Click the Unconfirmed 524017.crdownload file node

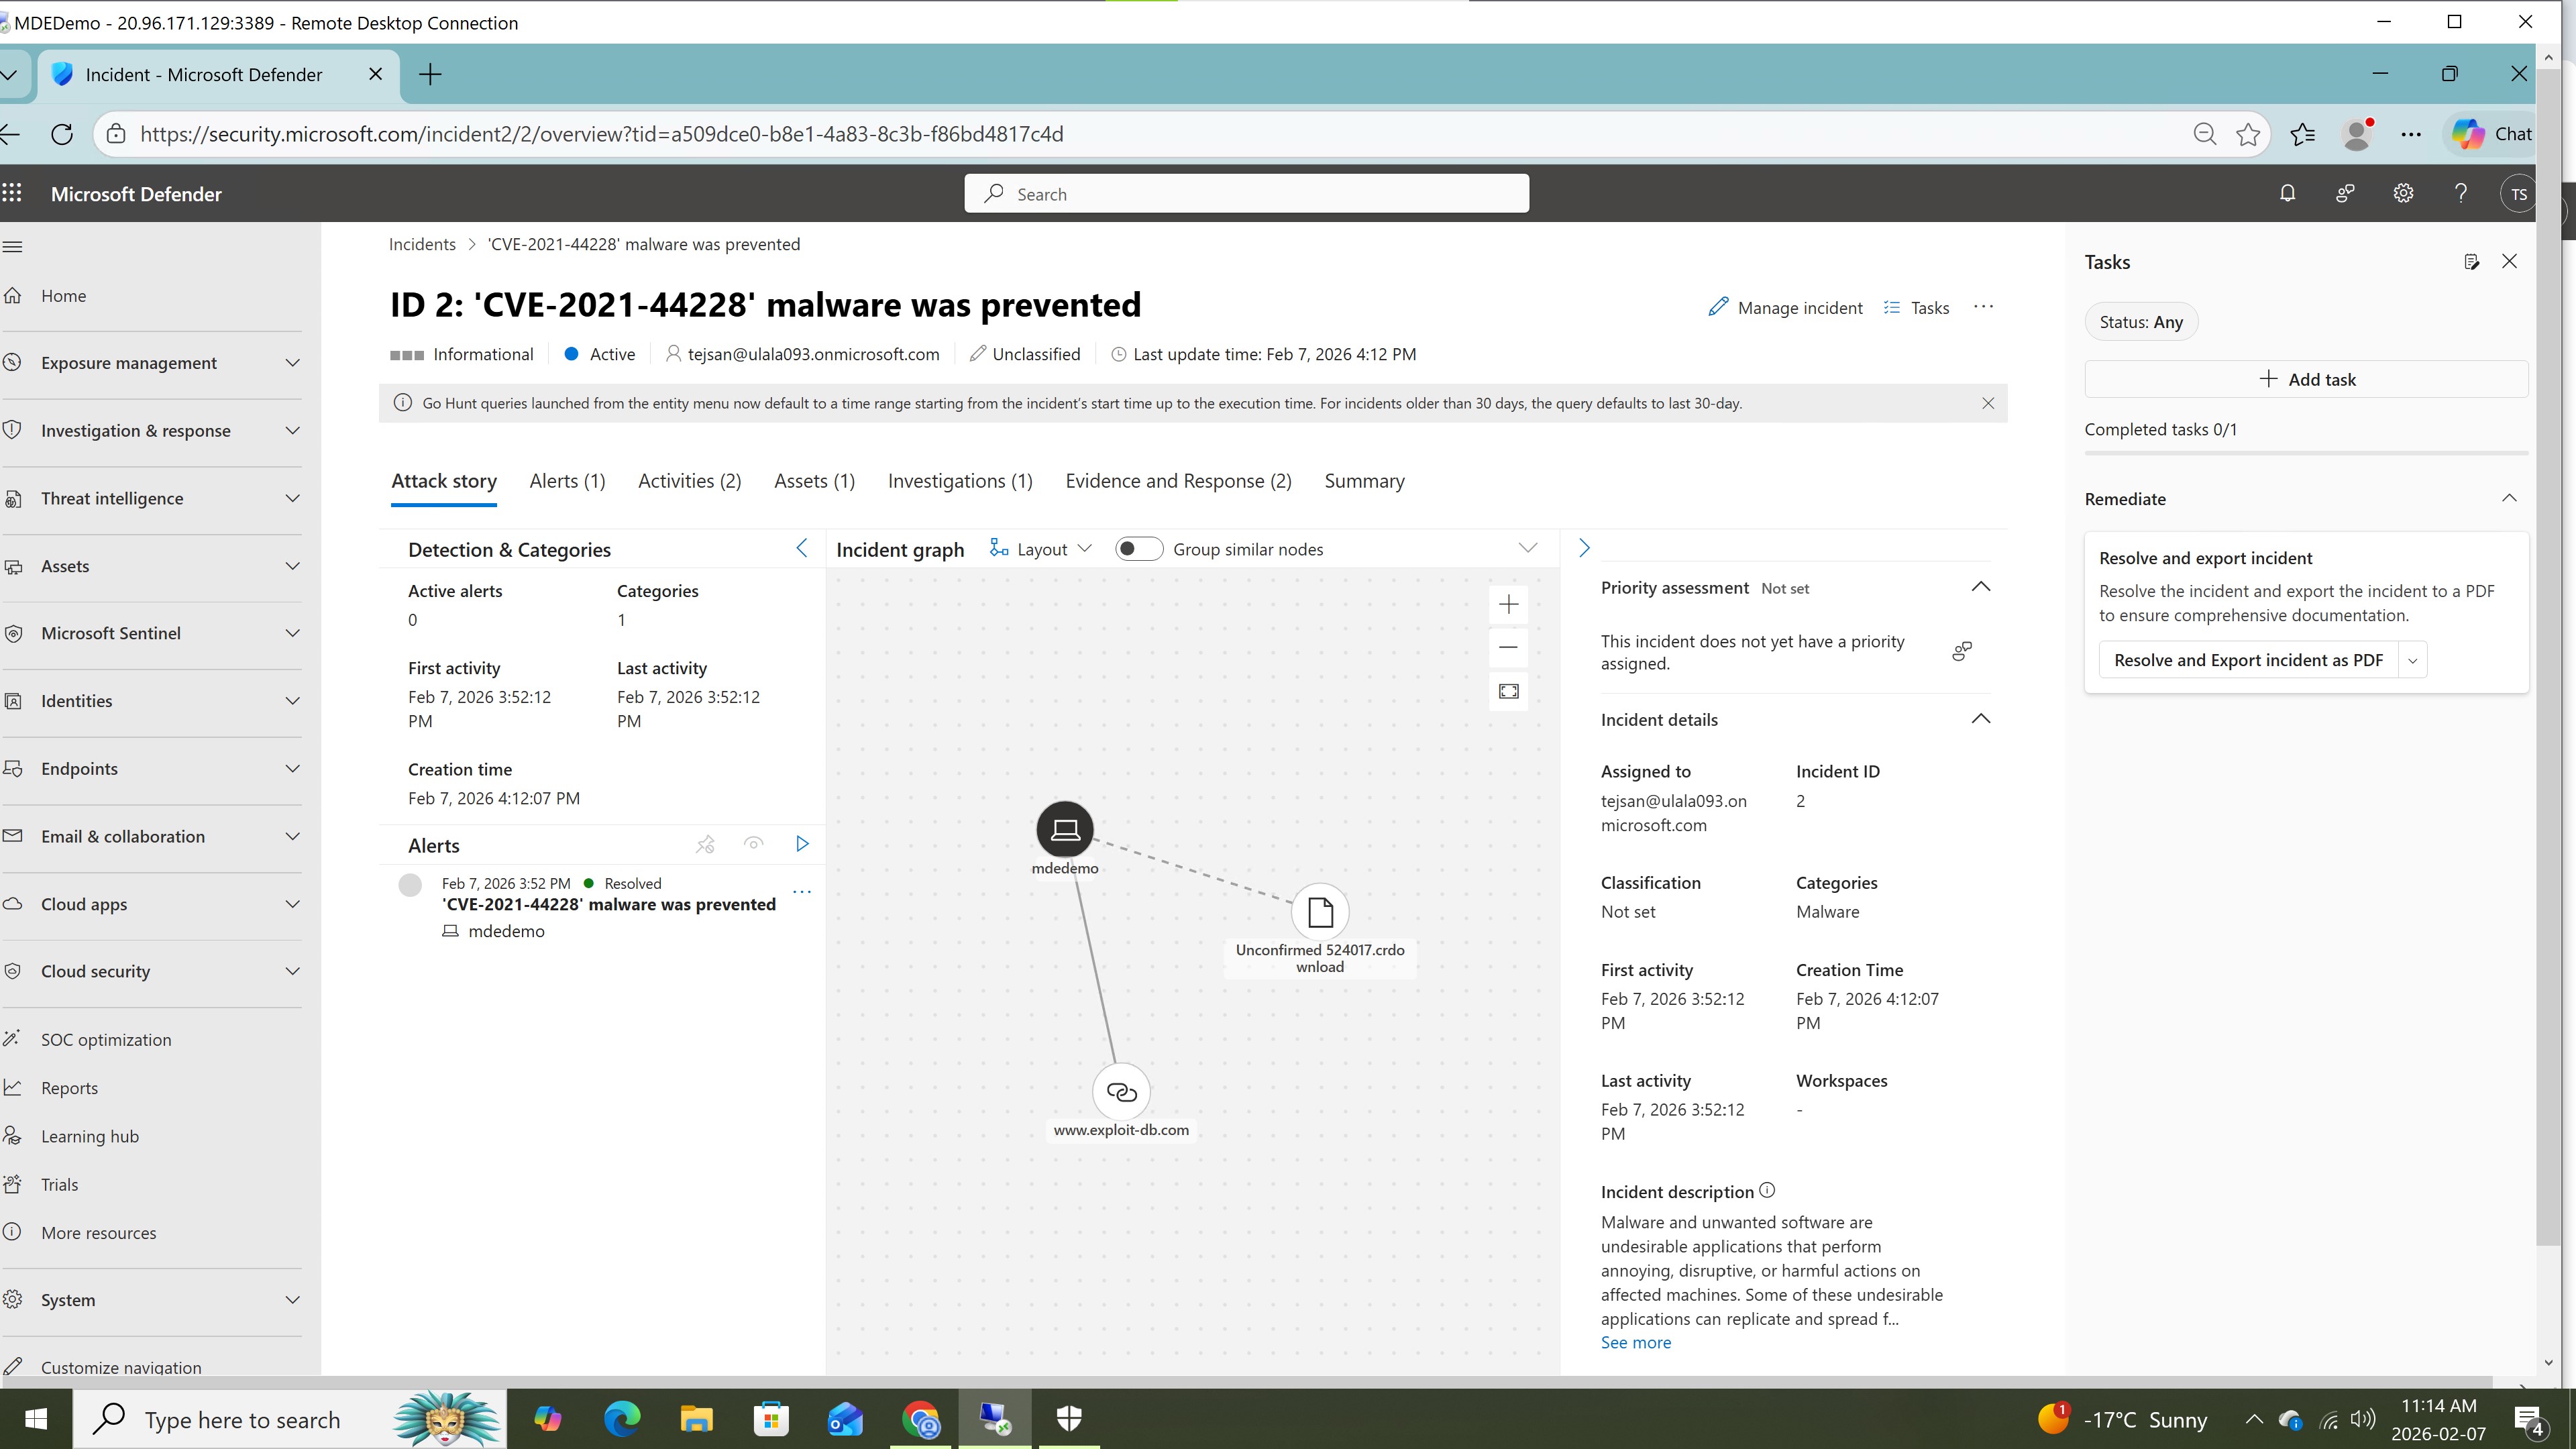[x=1320, y=912]
